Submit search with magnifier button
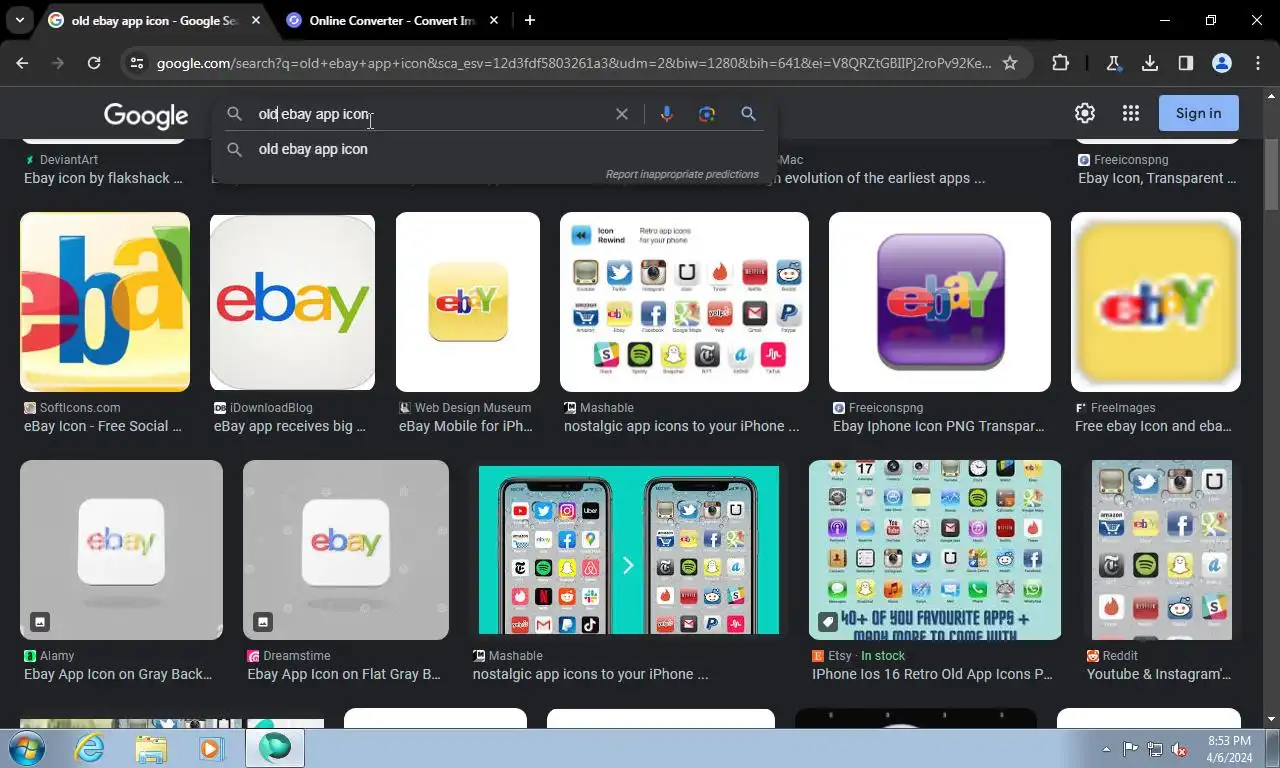Image resolution: width=1280 pixels, height=768 pixels. pyautogui.click(x=748, y=114)
